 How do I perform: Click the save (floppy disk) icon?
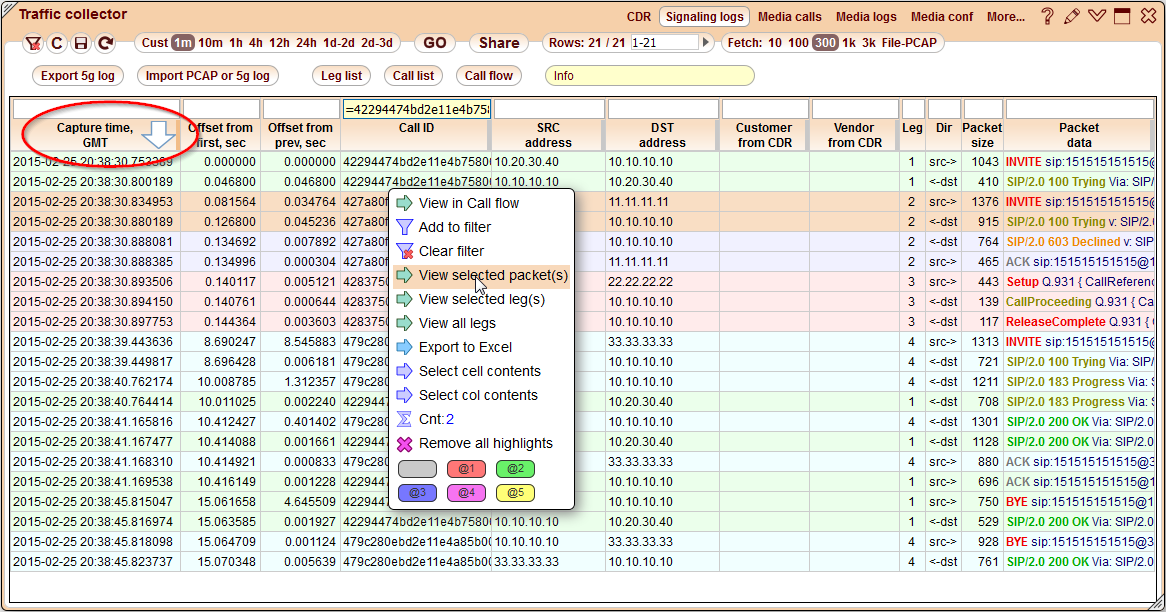[x=82, y=44]
